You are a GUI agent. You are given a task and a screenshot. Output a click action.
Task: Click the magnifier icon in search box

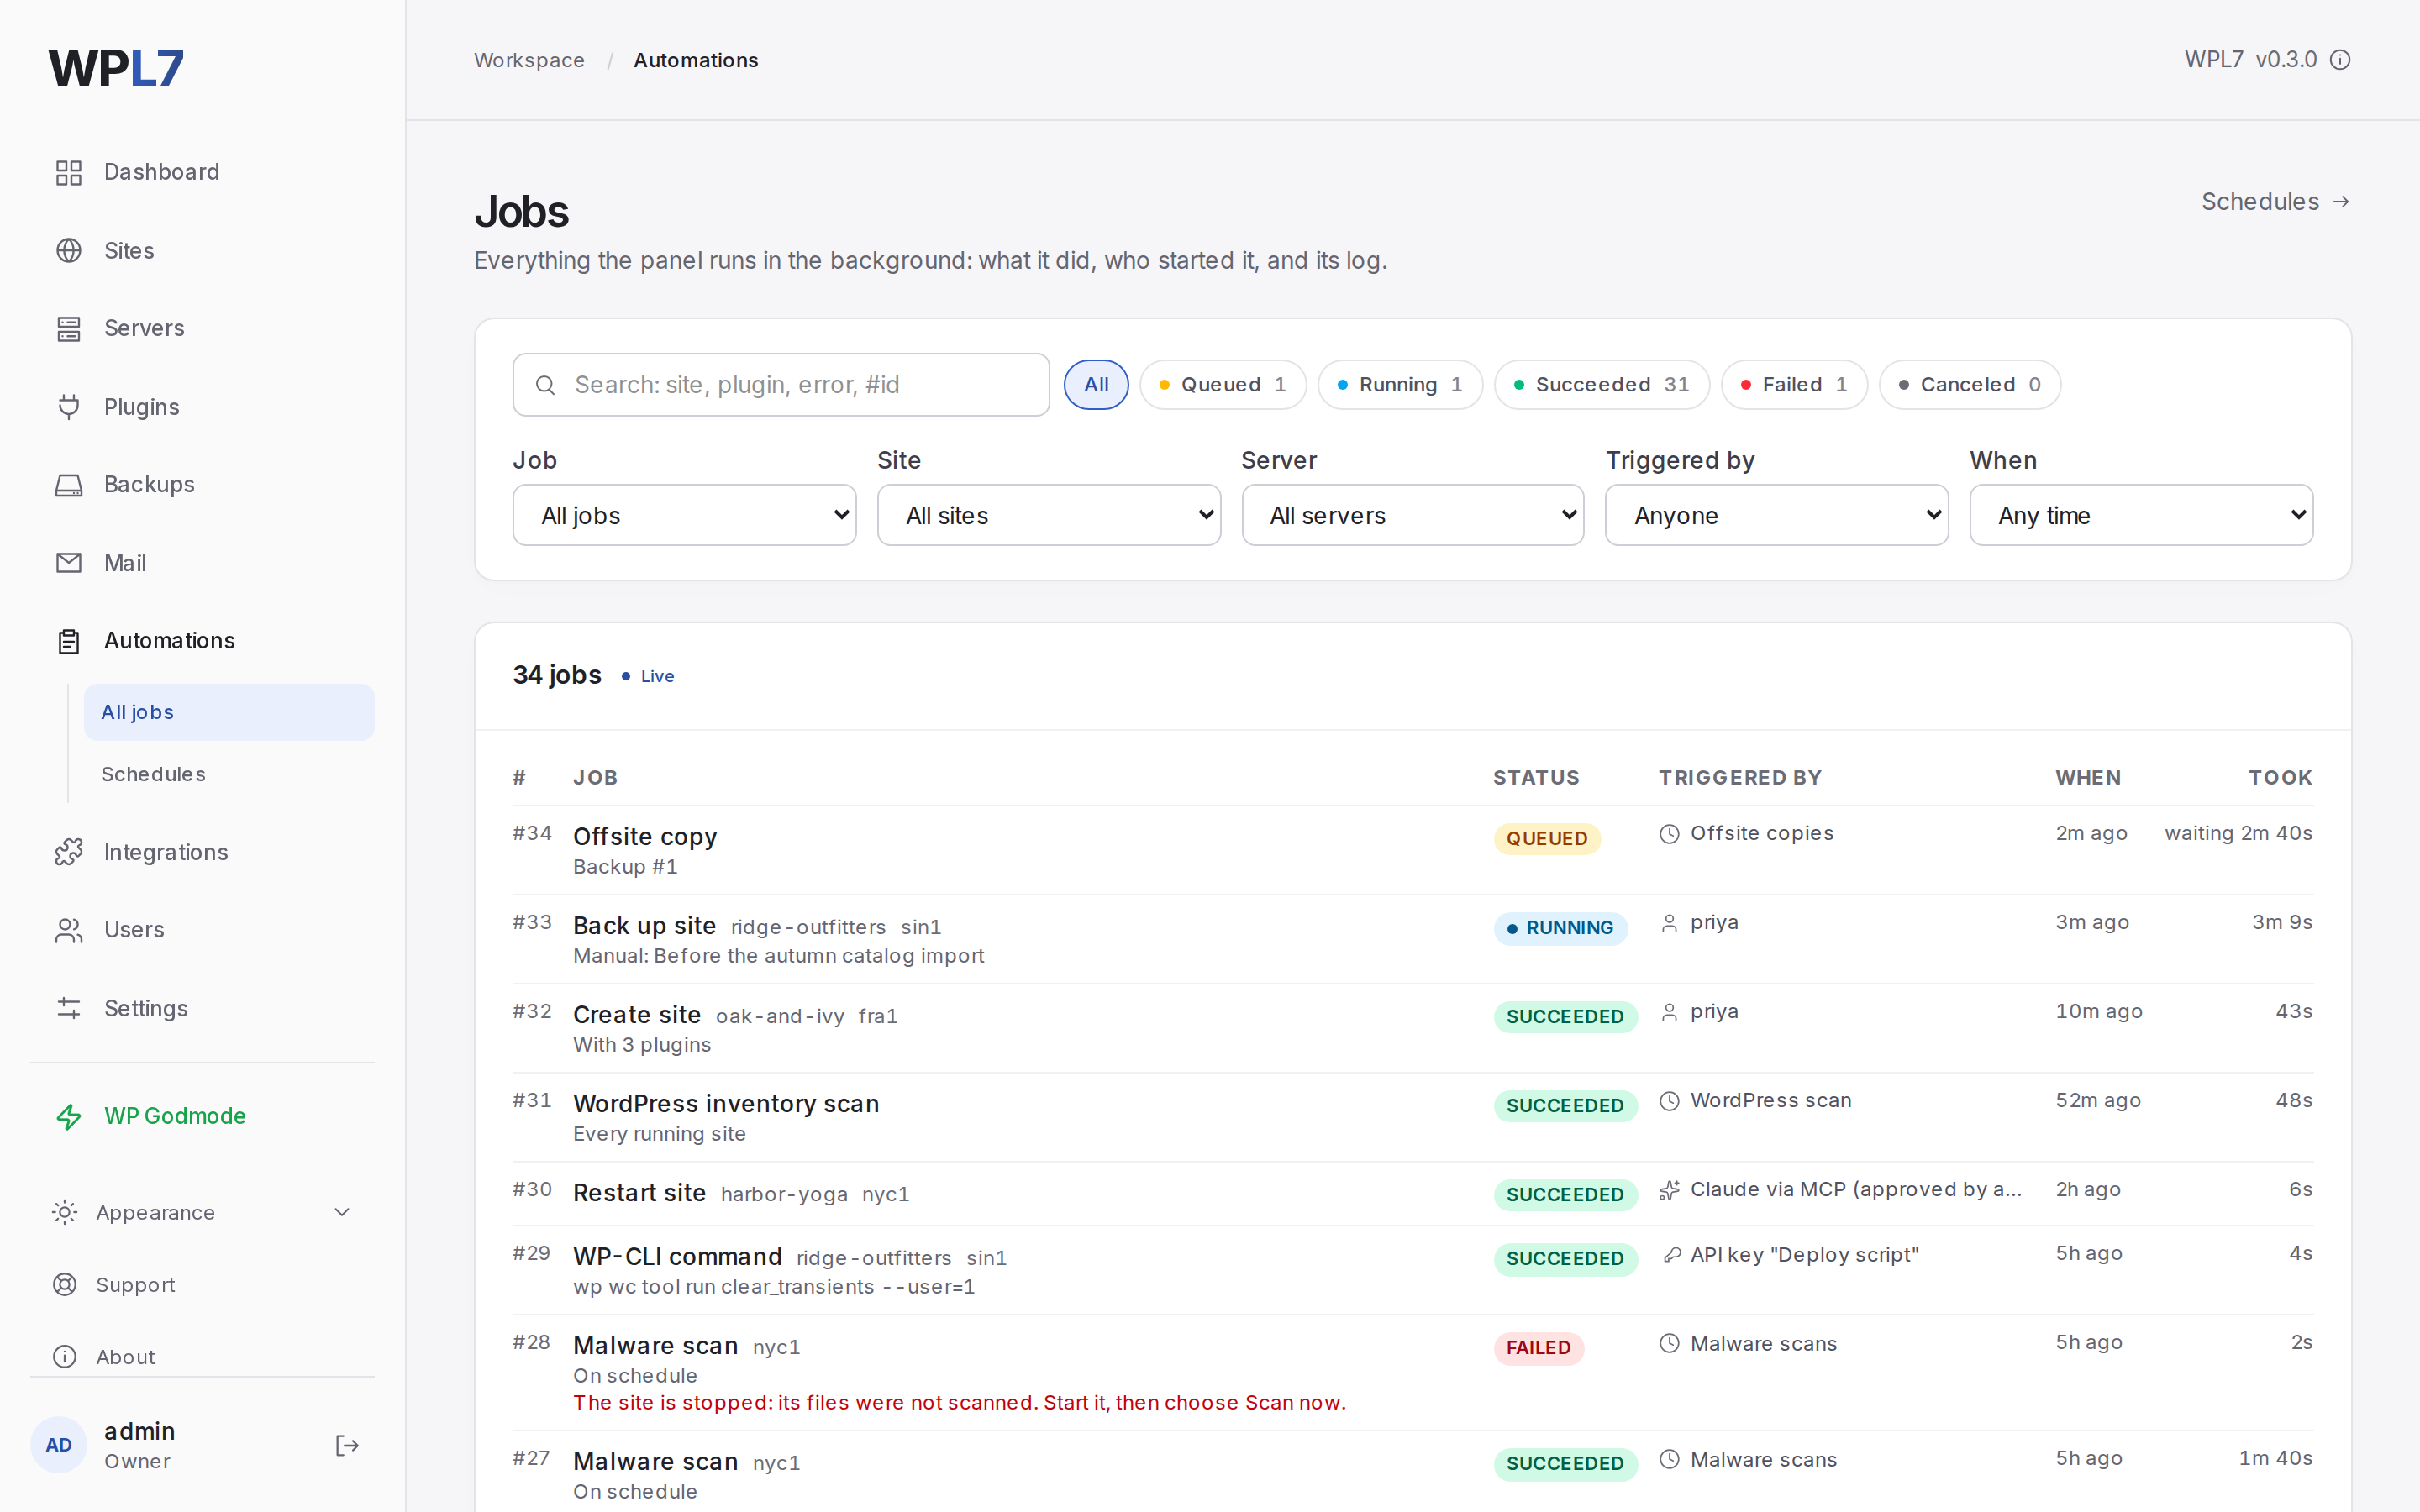(545, 385)
